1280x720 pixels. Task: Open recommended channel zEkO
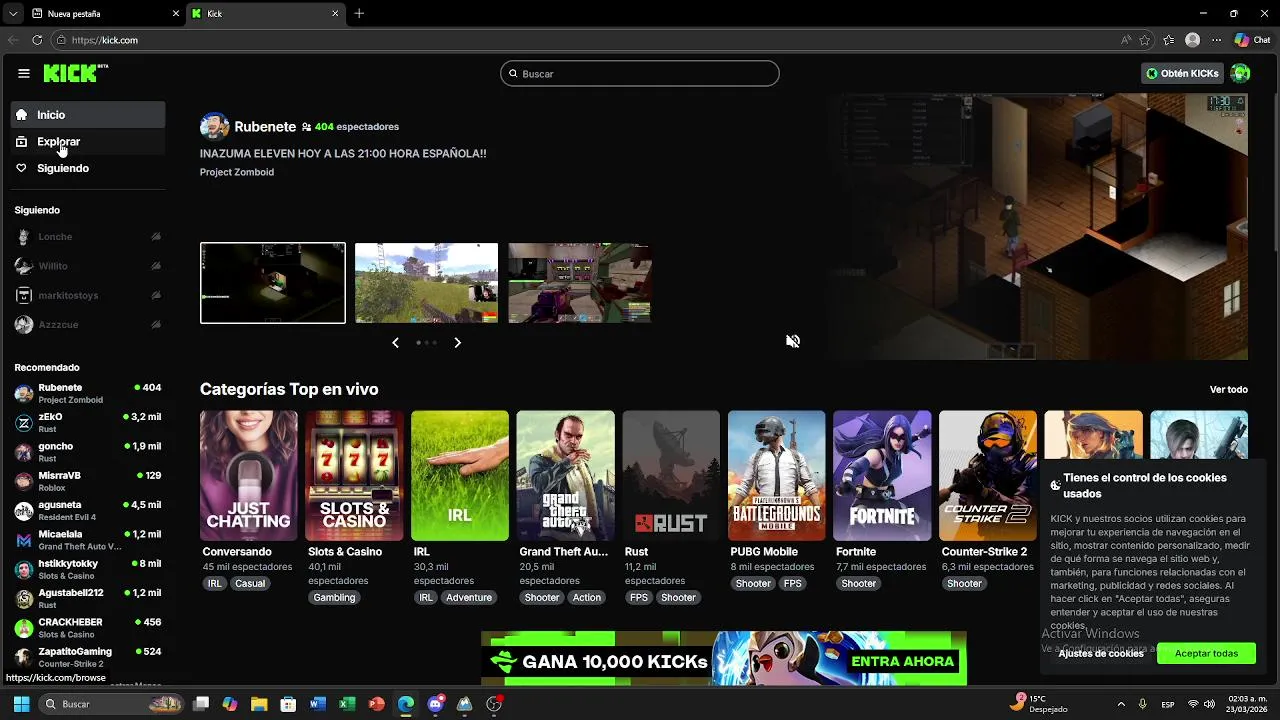coord(88,423)
